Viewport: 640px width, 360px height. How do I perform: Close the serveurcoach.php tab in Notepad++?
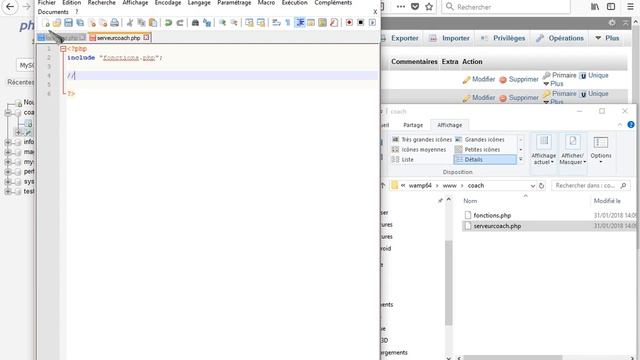click(146, 38)
